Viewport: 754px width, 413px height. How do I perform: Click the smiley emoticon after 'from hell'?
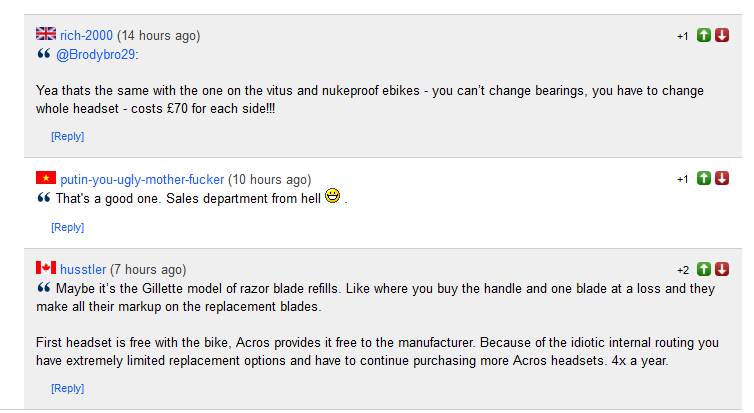[x=332, y=196]
